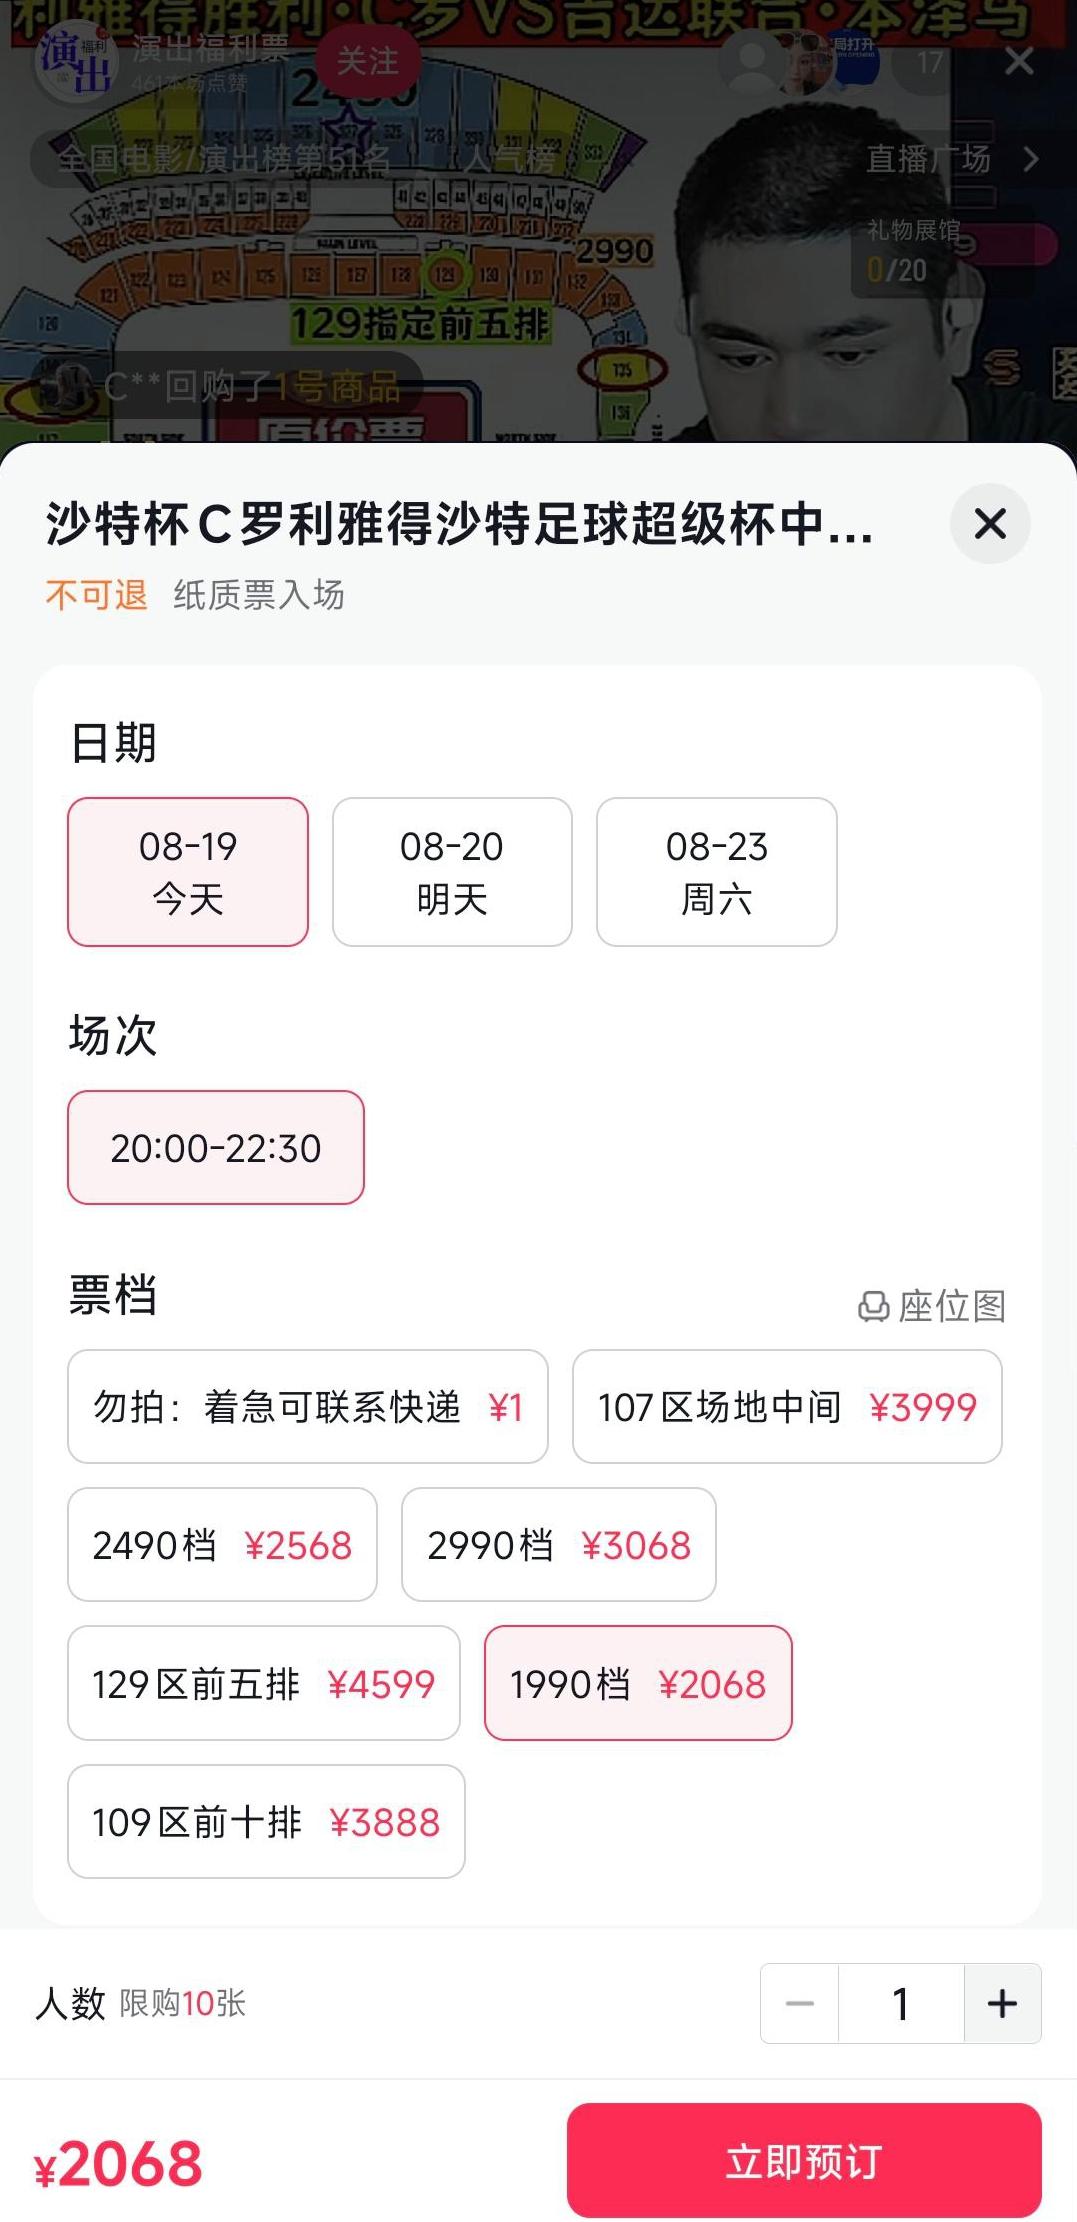Select the 2490档 ¥2568 ticket tier

222,1545
